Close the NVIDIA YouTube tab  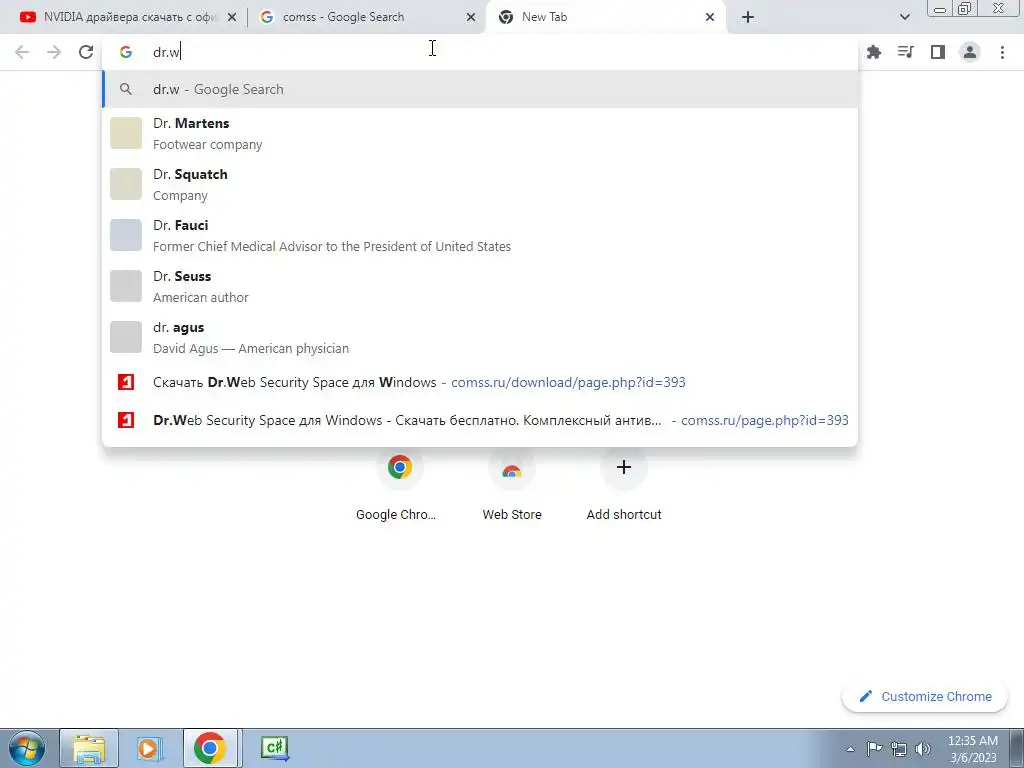coord(232,18)
